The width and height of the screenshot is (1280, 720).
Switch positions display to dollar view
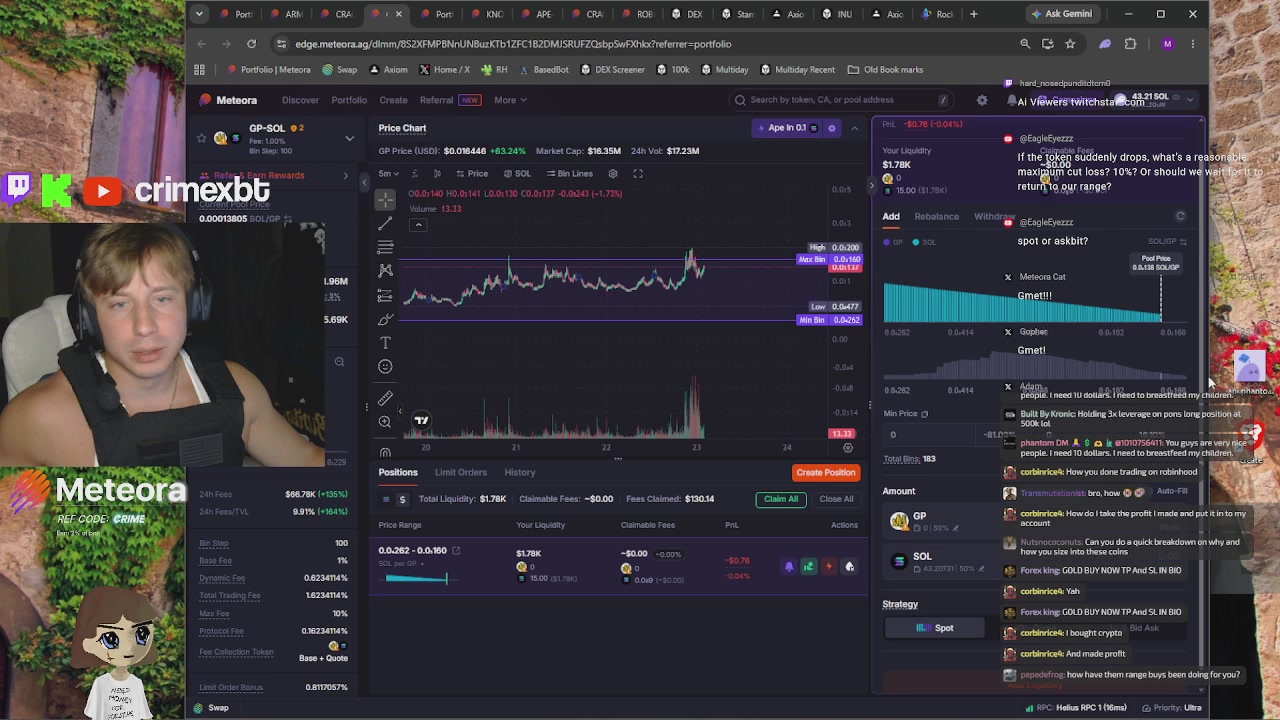pyautogui.click(x=402, y=499)
